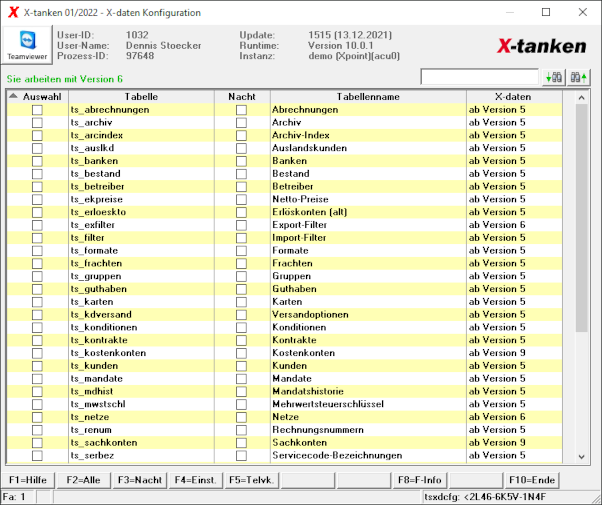Image resolution: width=602 pixels, height=505 pixels.
Task: Click the red X app icon in title bar
Action: (13, 12)
